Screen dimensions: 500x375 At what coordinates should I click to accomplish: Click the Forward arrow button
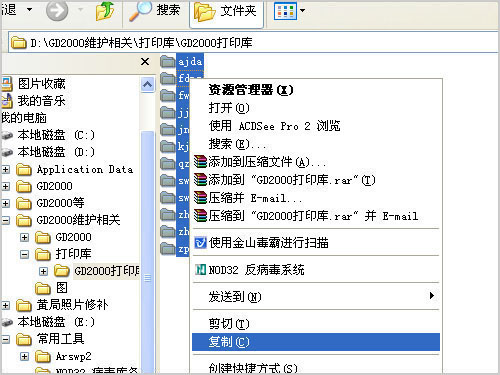pyautogui.click(x=57, y=10)
